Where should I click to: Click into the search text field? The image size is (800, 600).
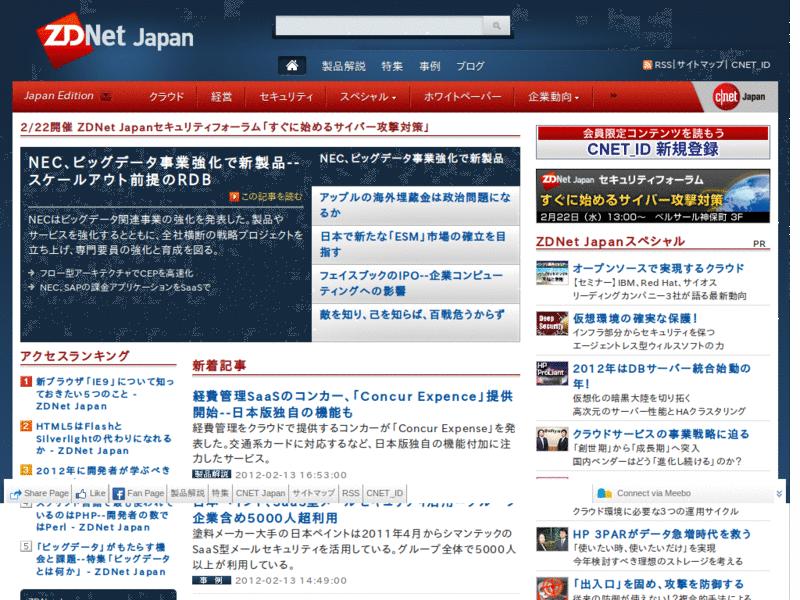click(380, 26)
